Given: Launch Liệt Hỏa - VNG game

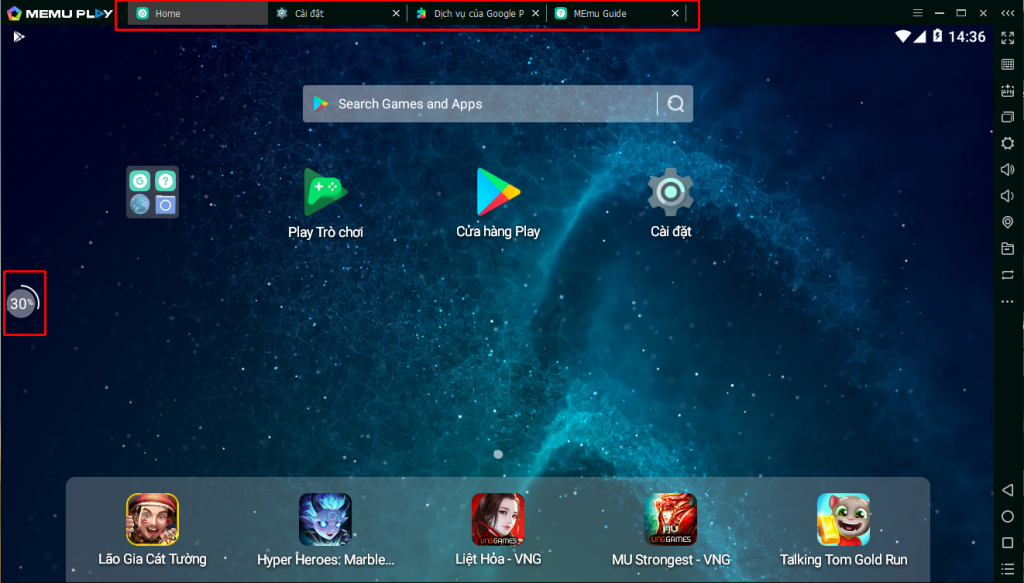Looking at the screenshot, I should pyautogui.click(x=498, y=529).
